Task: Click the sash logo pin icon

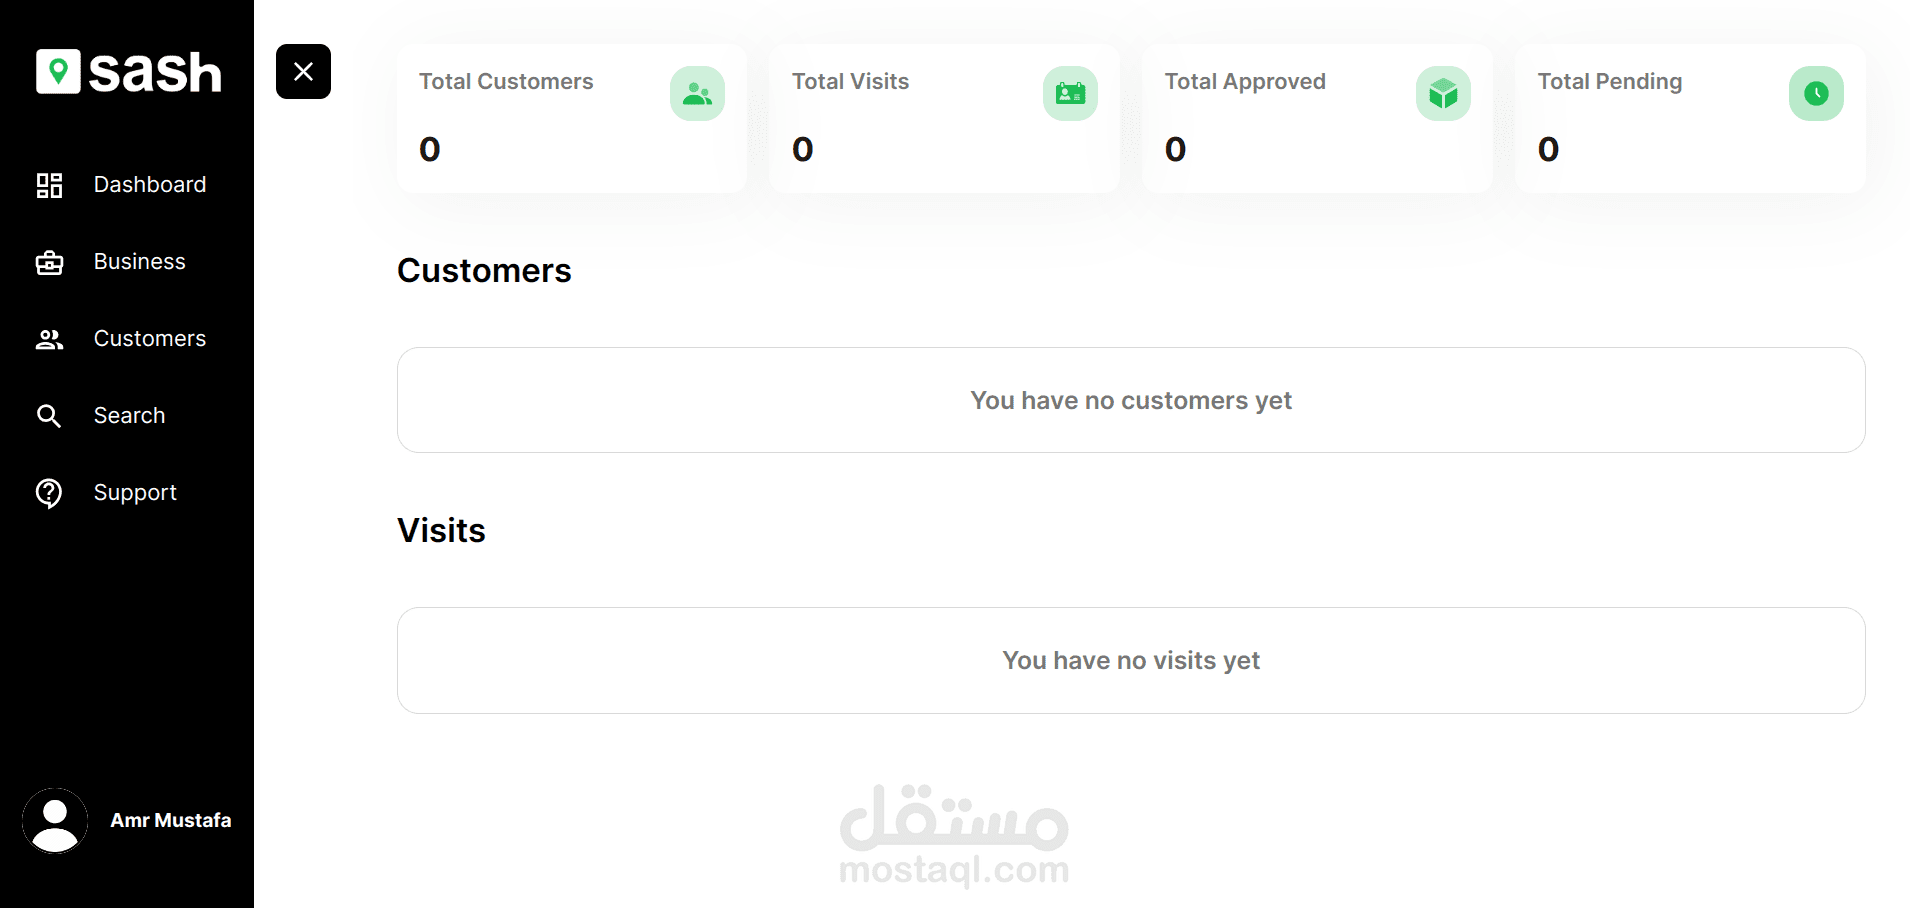Action: (x=58, y=71)
